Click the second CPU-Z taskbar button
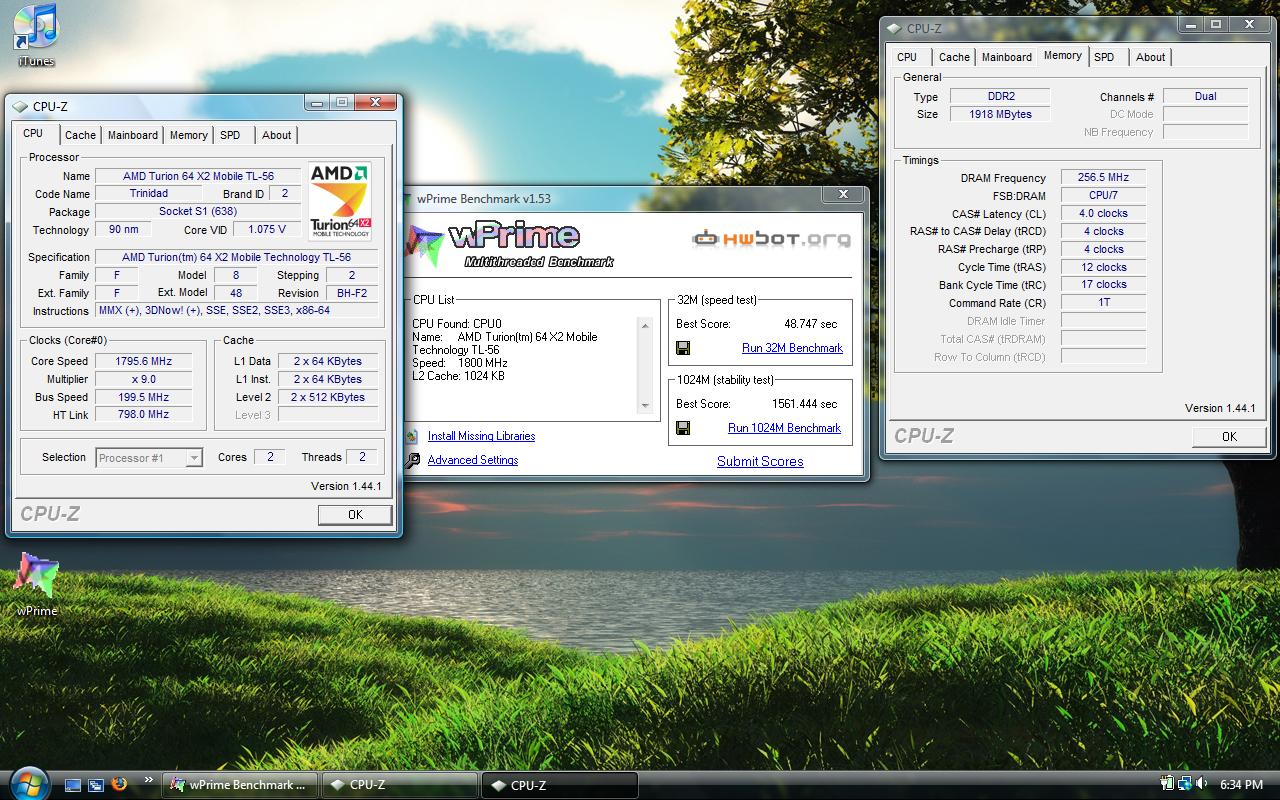1280x800 pixels. click(559, 785)
